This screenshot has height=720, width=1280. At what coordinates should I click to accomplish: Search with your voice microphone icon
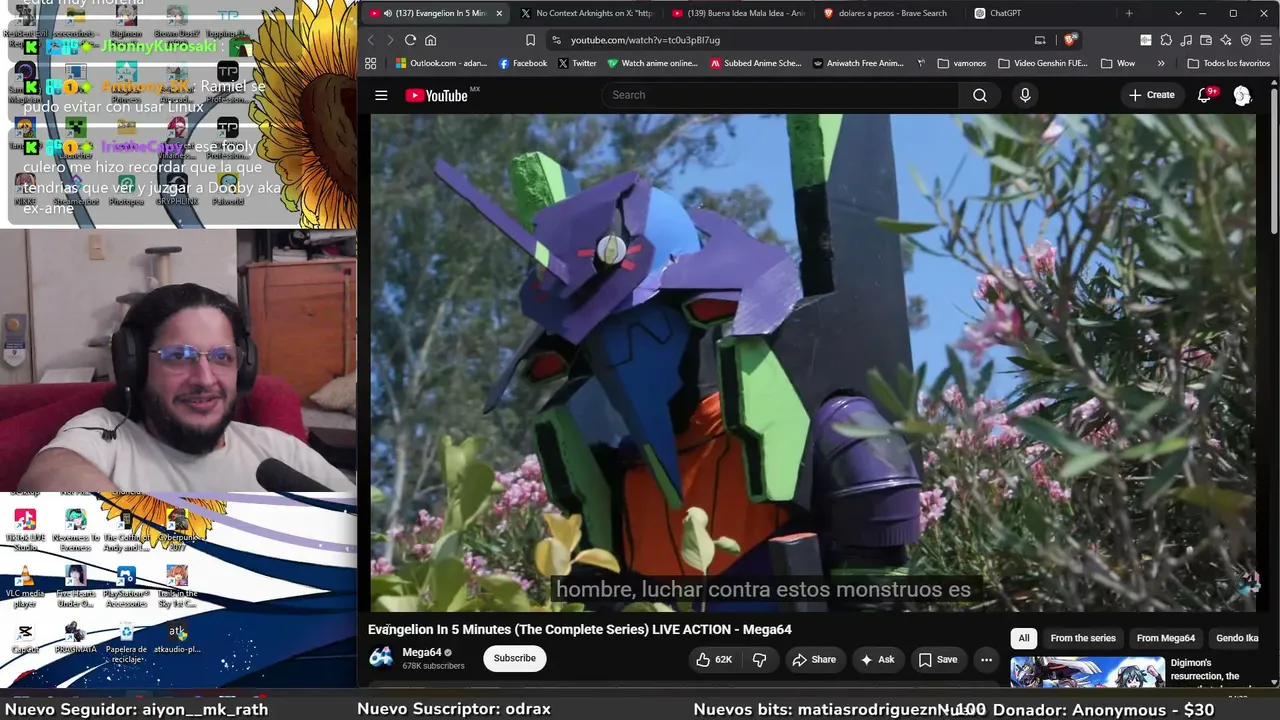[x=1025, y=95]
